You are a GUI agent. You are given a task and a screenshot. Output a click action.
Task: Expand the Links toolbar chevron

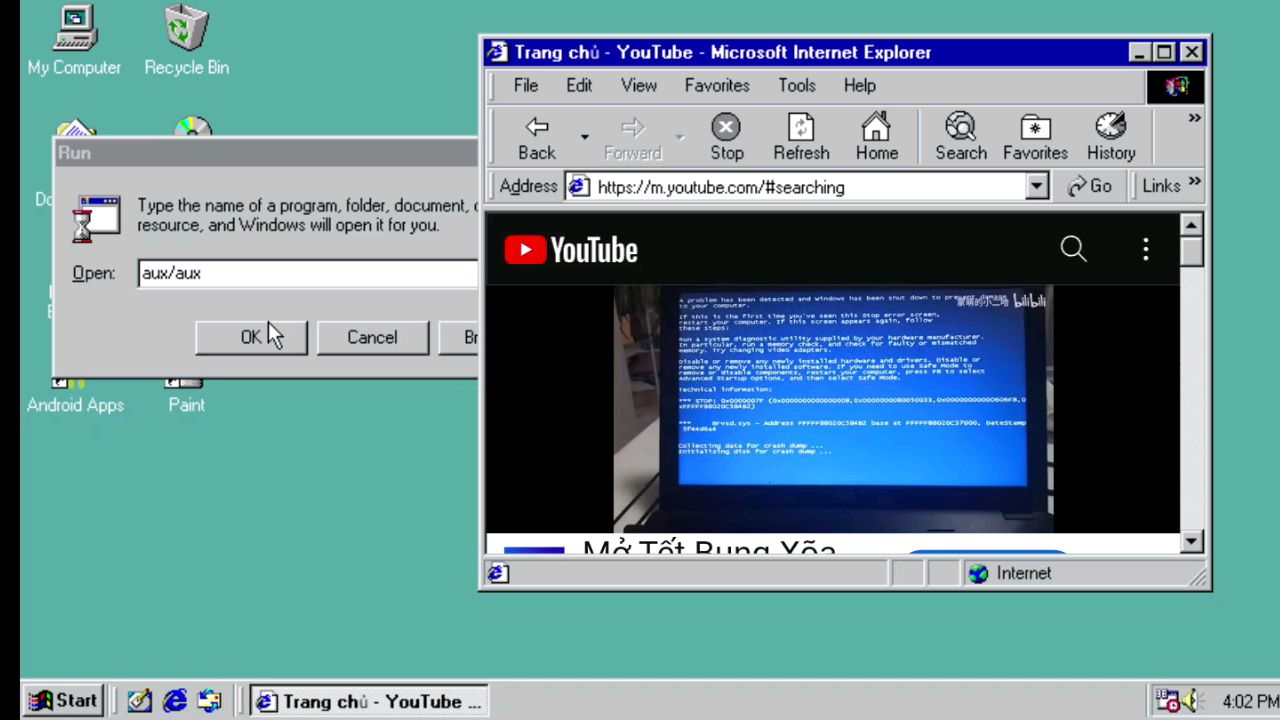point(1194,185)
